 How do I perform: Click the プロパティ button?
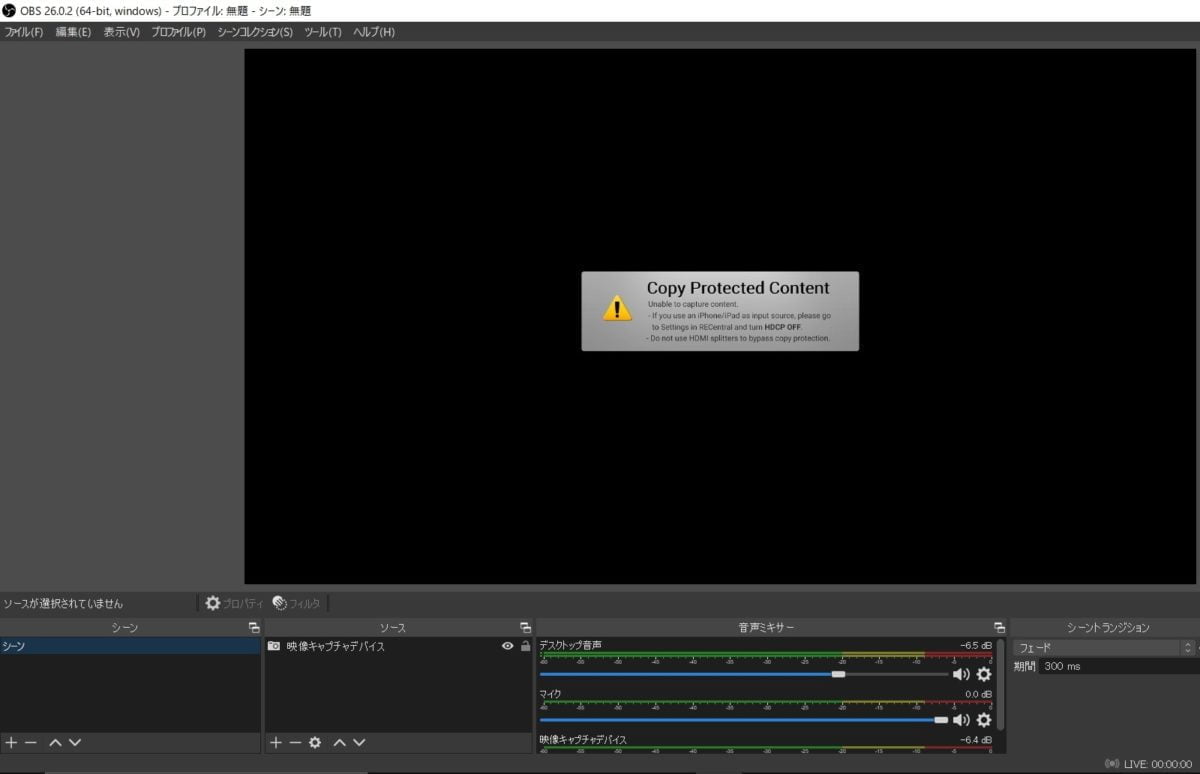pyautogui.click(x=234, y=603)
